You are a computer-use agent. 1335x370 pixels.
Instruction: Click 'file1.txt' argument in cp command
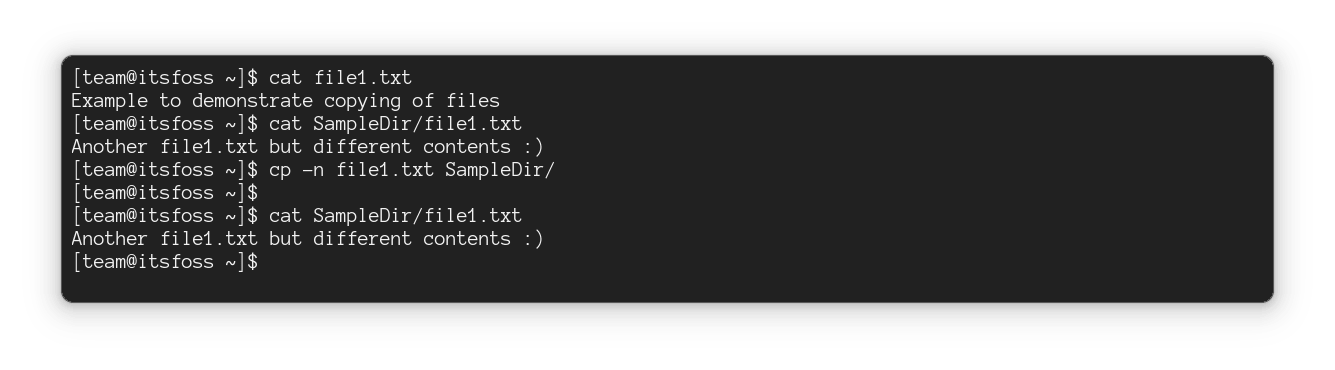pos(385,170)
